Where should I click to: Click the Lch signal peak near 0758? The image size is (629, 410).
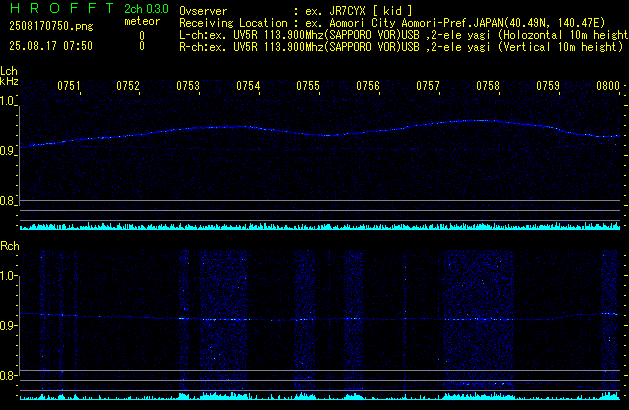[x=477, y=120]
